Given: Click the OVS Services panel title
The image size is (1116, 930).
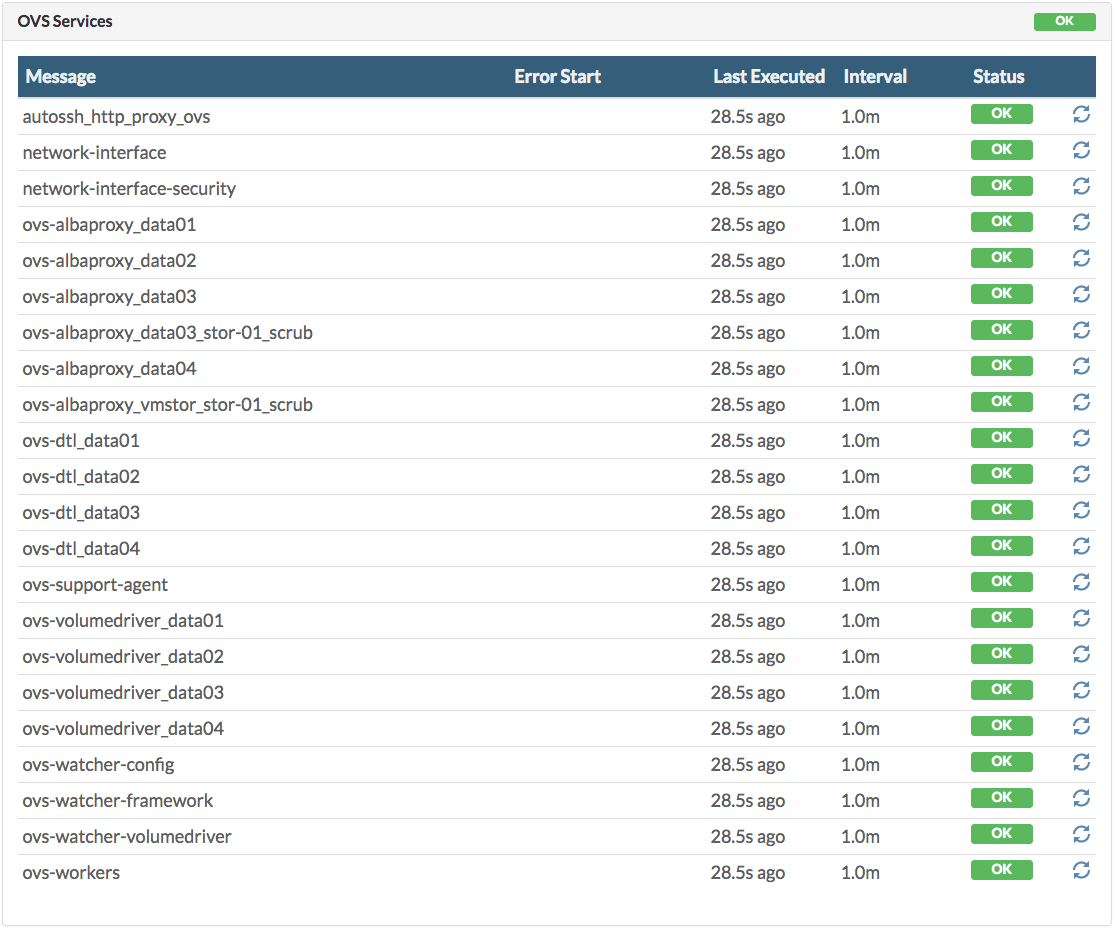Looking at the screenshot, I should click(x=65, y=21).
